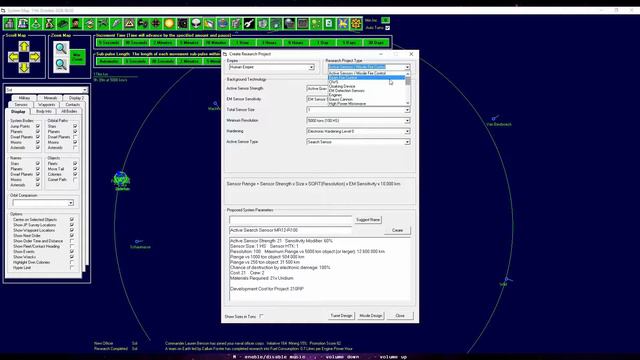The width and height of the screenshot is (640, 360).
Task: Toggle Show Order Time and Distance checkbox
Action: 72,241
